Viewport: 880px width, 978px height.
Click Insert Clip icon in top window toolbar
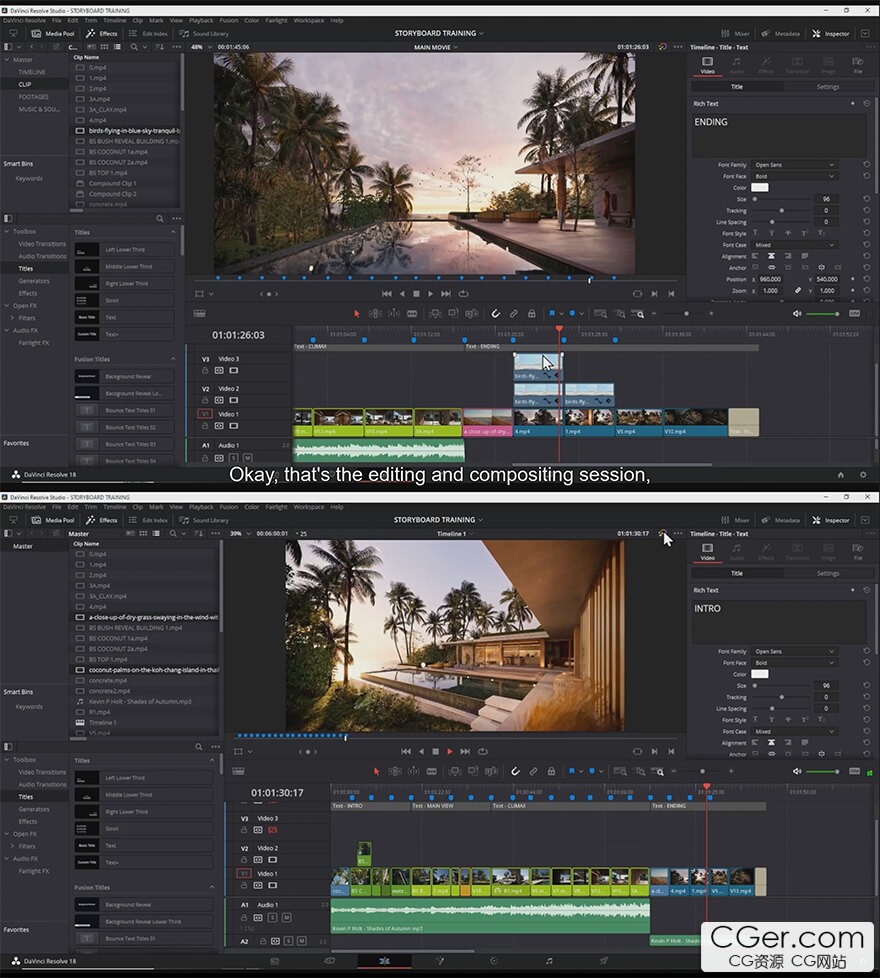pos(435,314)
